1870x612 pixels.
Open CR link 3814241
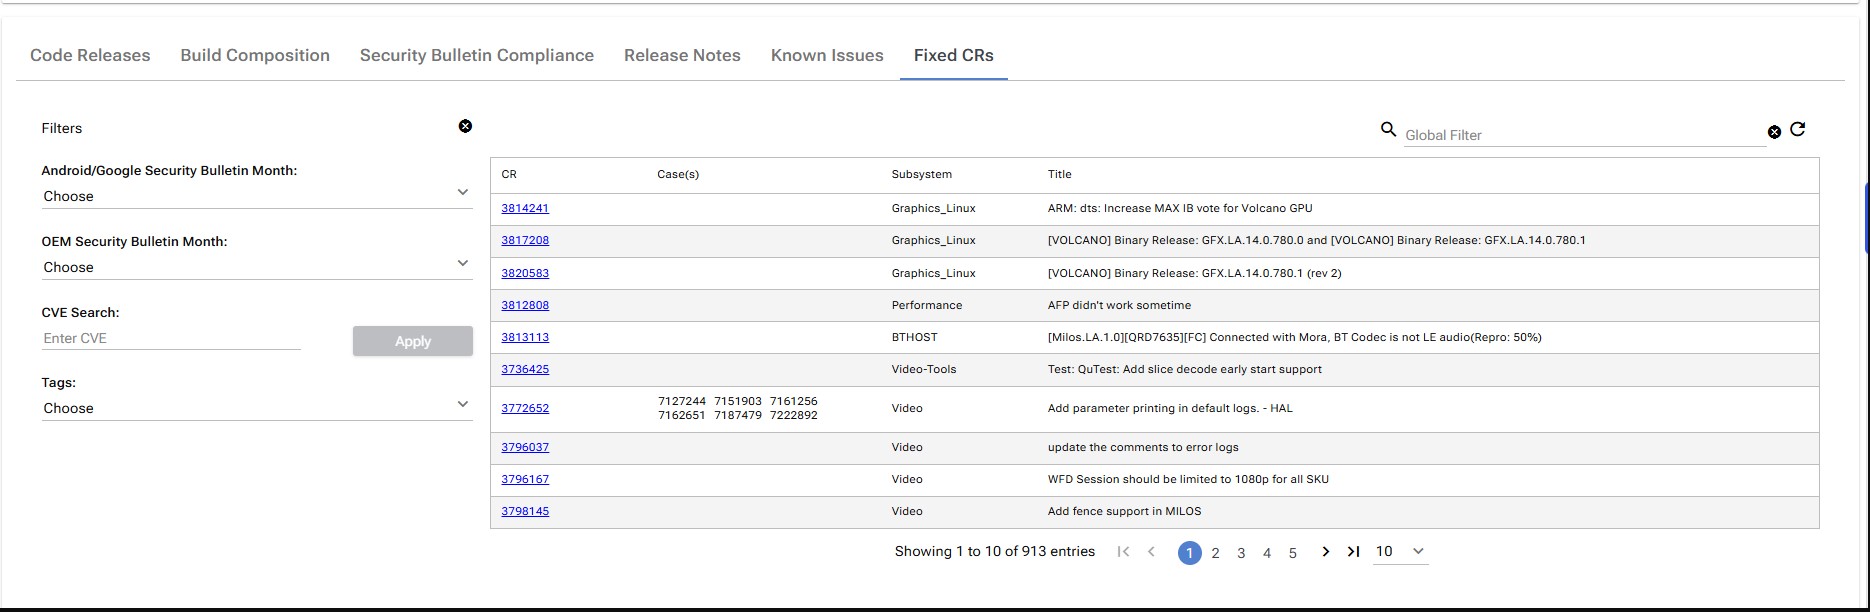[x=525, y=209]
